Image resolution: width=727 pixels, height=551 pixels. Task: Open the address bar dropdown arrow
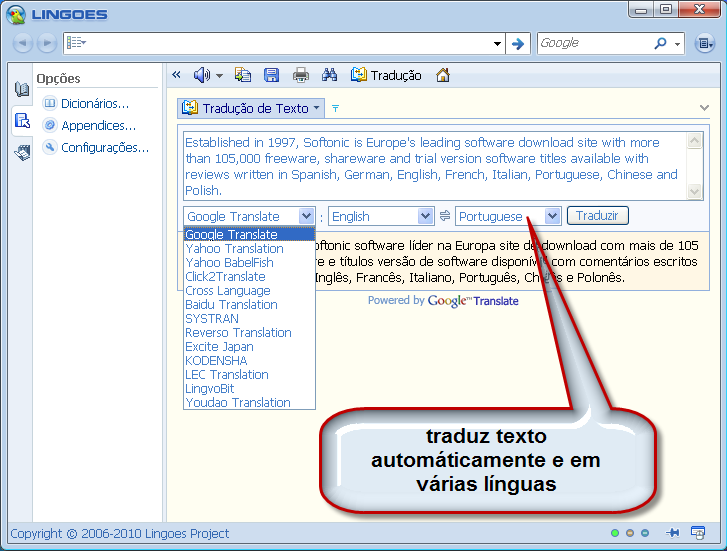click(x=497, y=44)
